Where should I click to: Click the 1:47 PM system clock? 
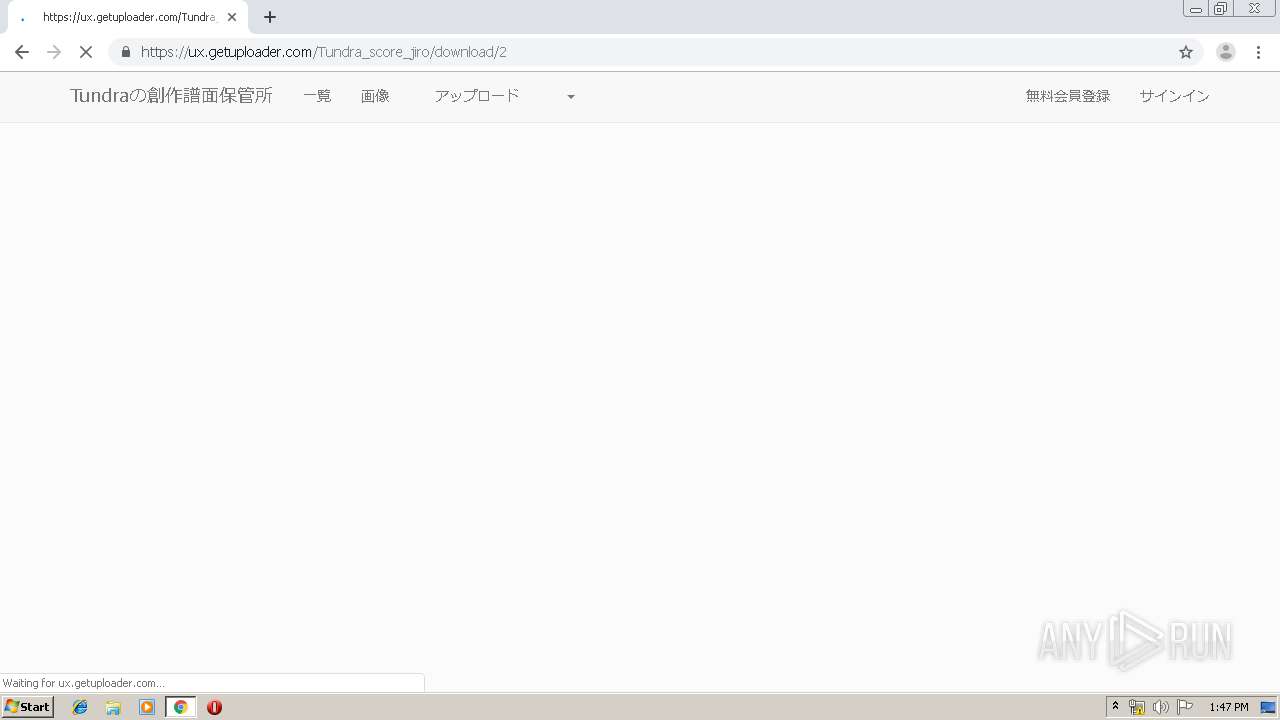coord(1229,707)
